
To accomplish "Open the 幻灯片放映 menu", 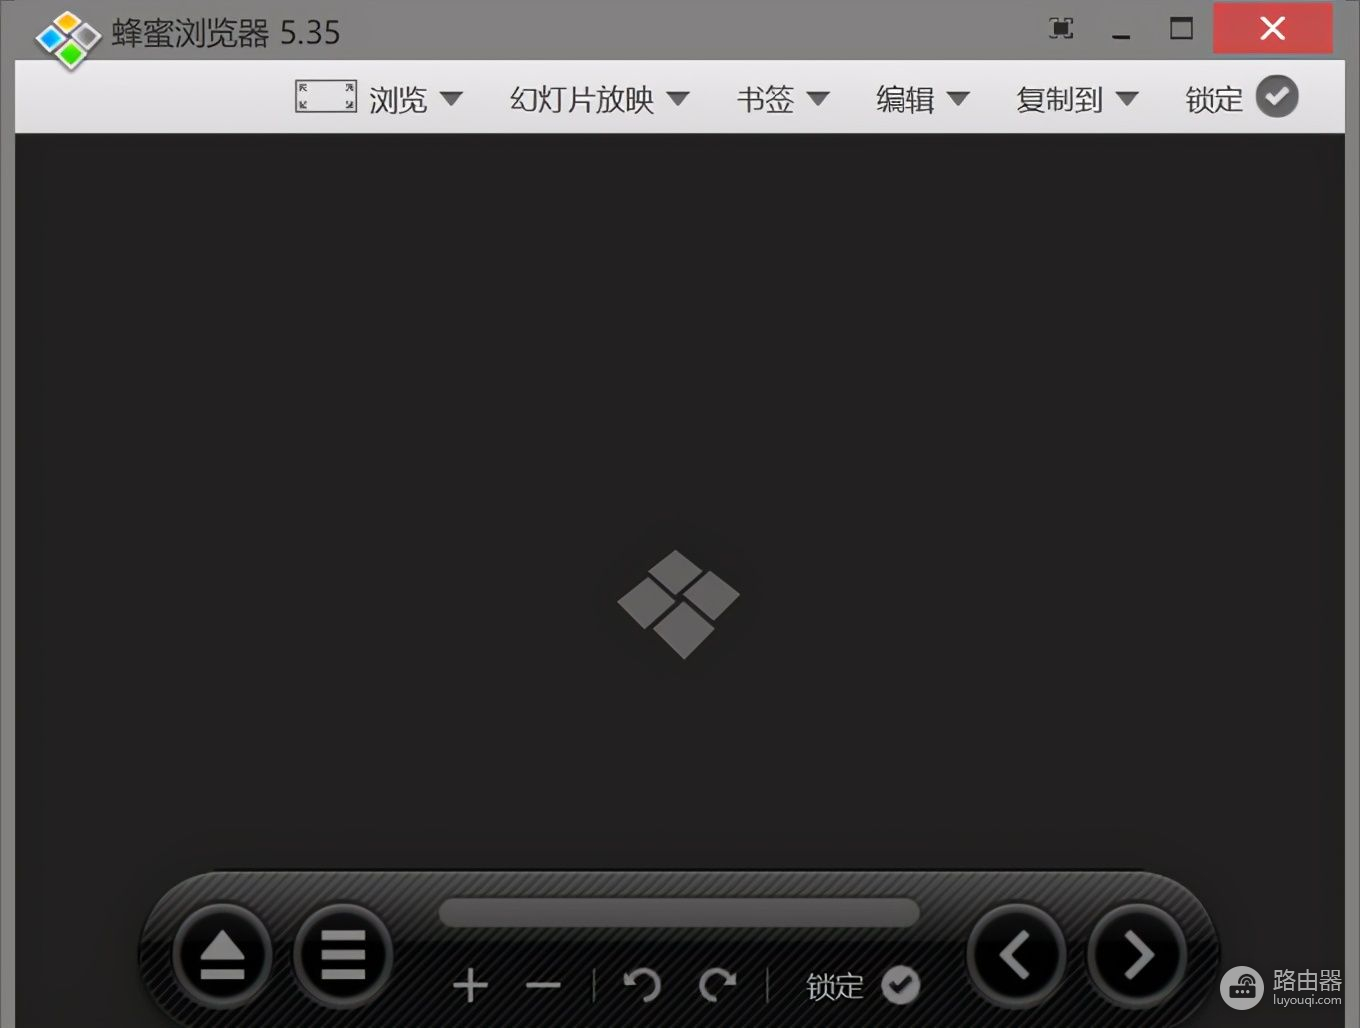I will click(x=582, y=99).
